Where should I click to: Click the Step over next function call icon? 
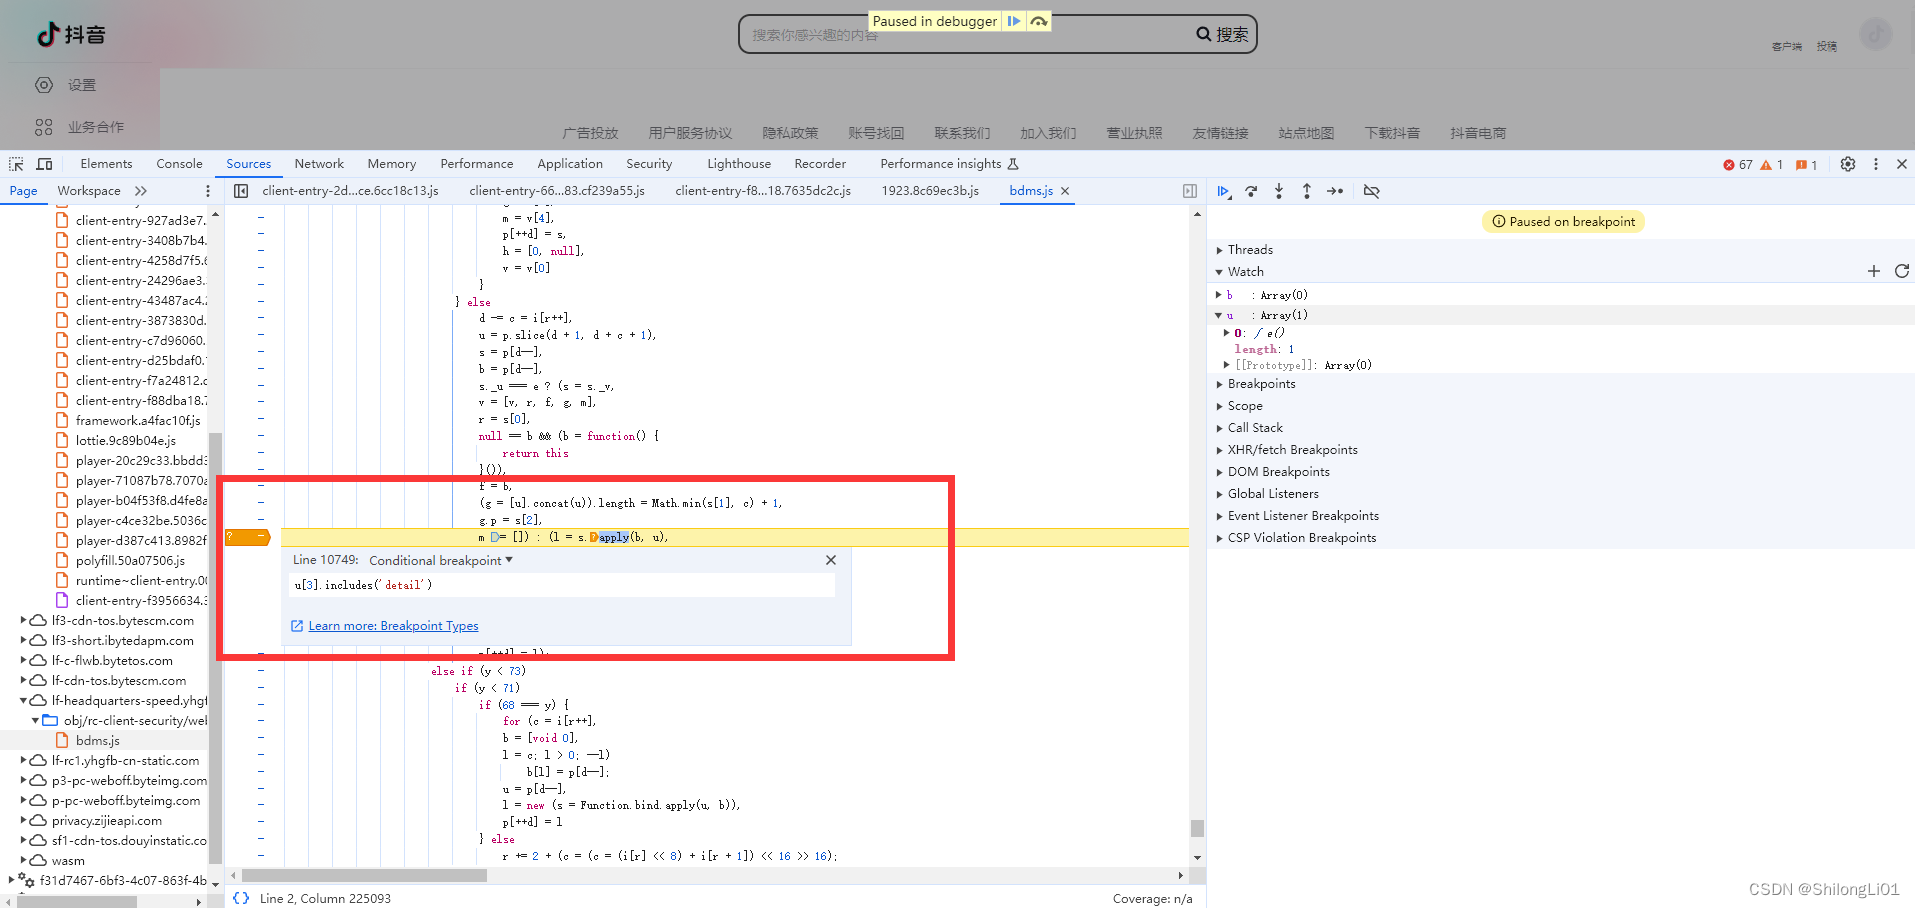coord(1251,191)
